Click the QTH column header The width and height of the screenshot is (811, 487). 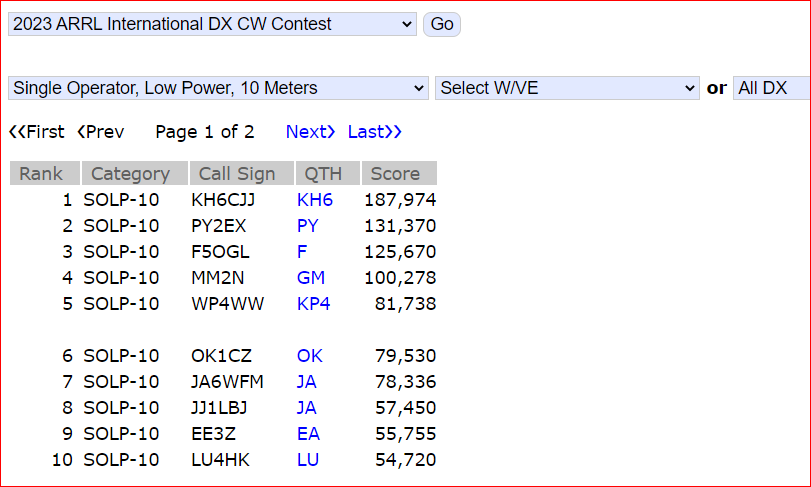tap(328, 173)
